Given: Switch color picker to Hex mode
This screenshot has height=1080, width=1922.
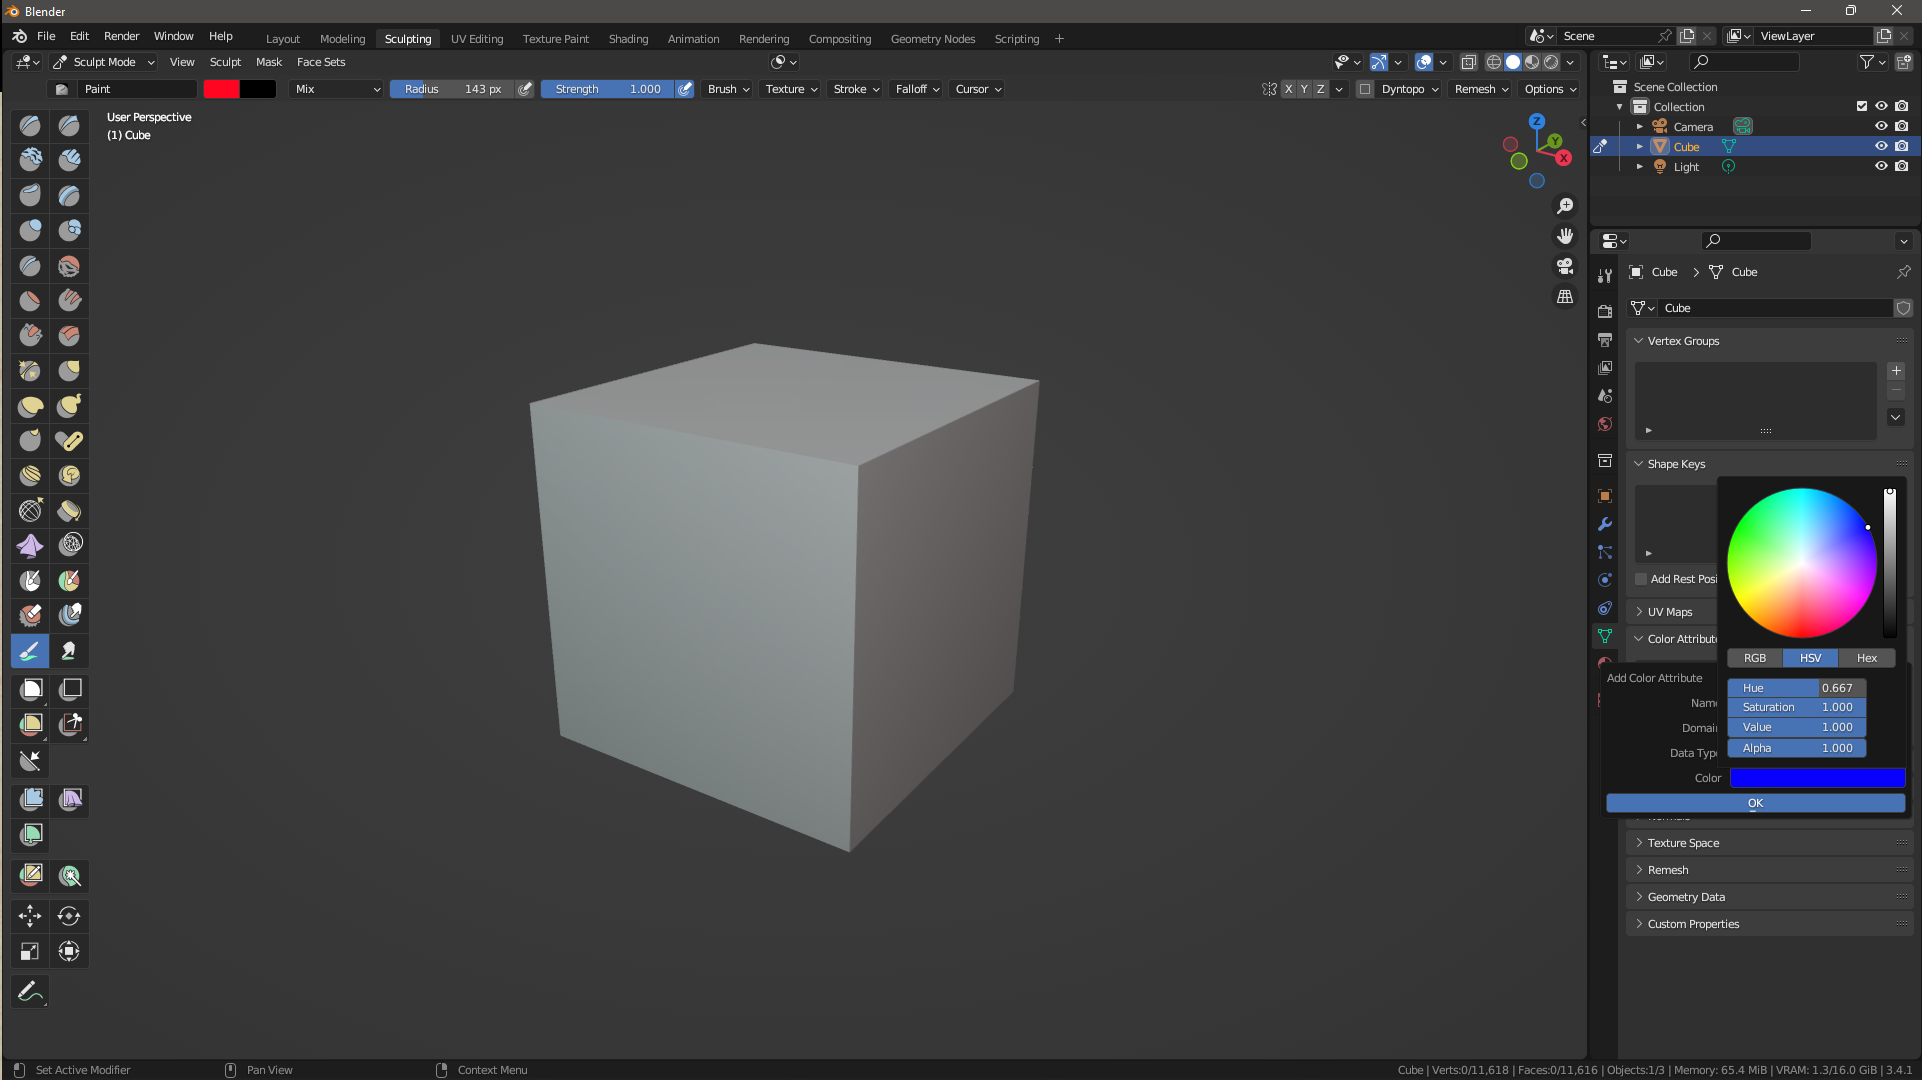Looking at the screenshot, I should (1866, 658).
